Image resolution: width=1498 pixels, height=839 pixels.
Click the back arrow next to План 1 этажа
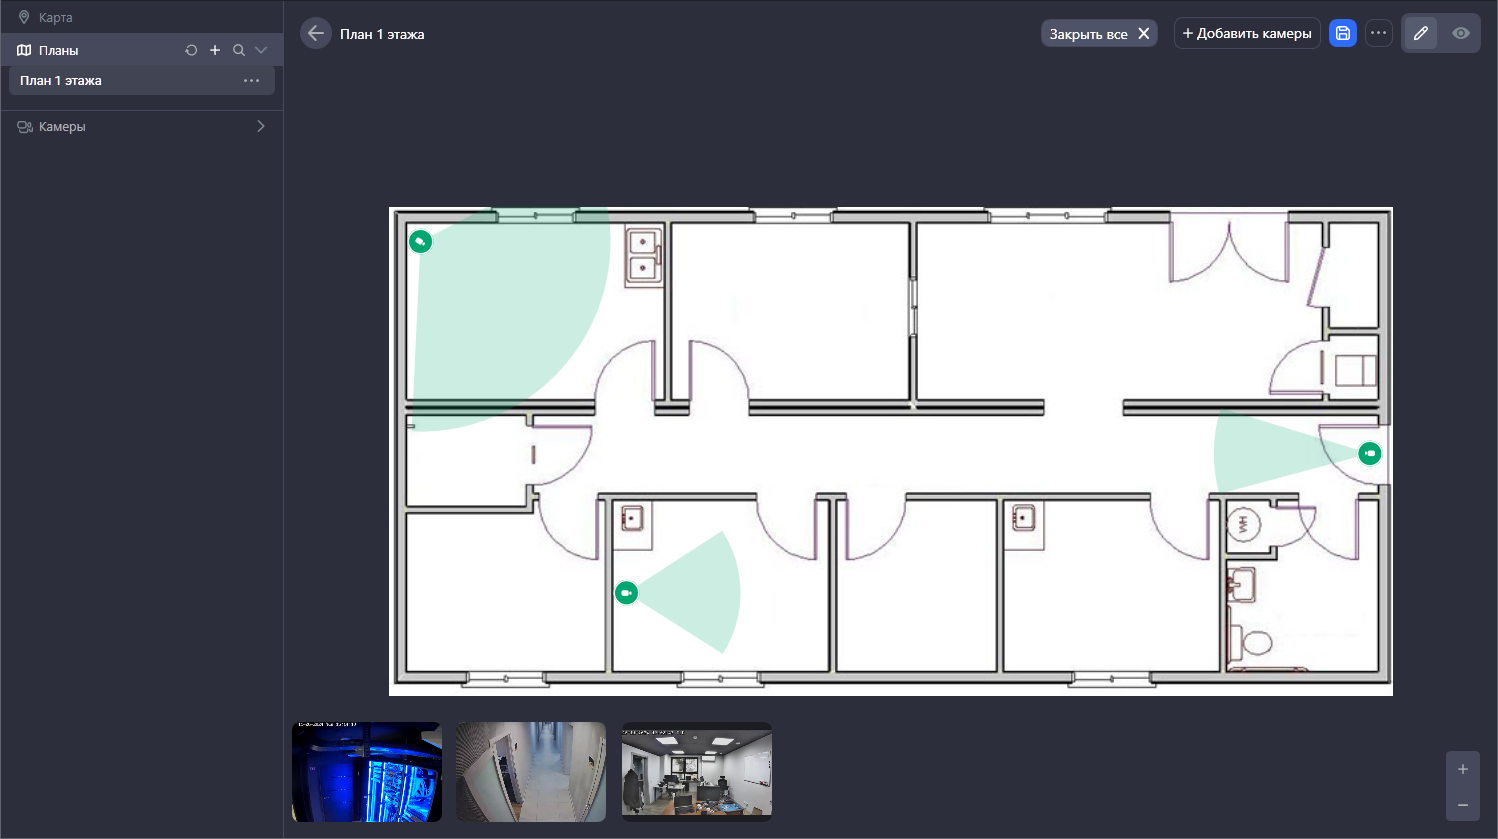[x=316, y=34]
